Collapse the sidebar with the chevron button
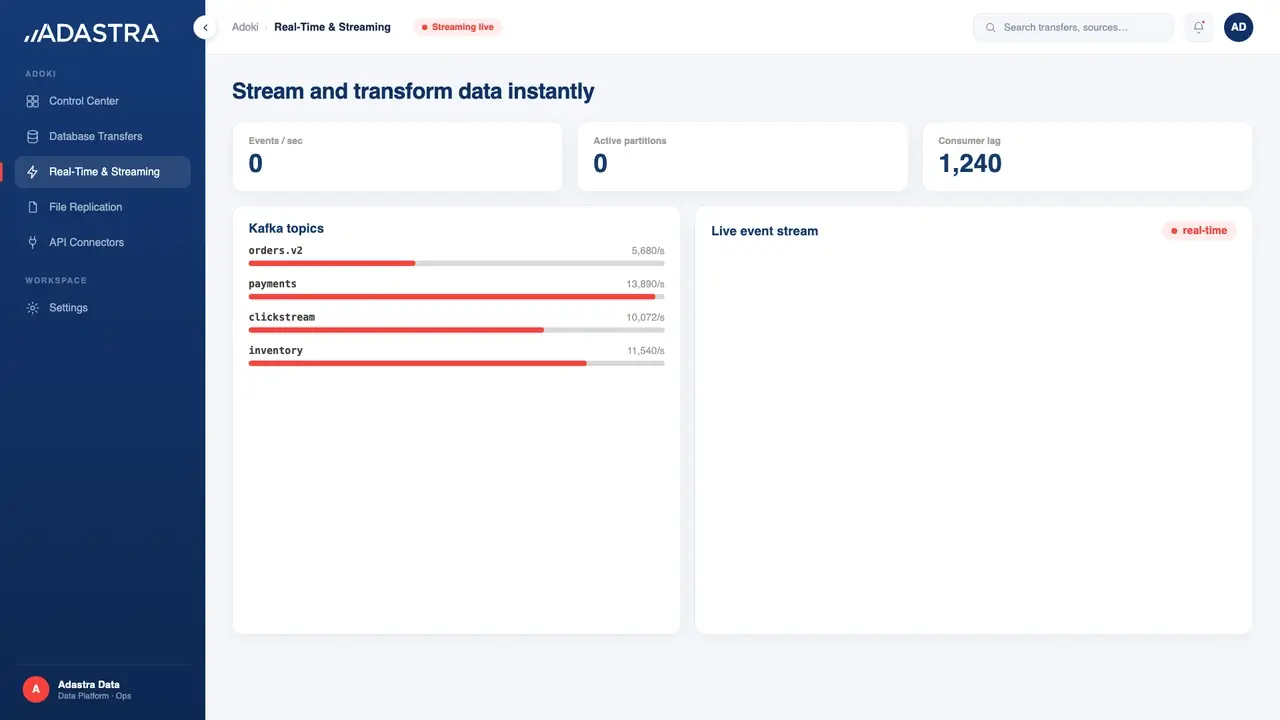 click(205, 28)
